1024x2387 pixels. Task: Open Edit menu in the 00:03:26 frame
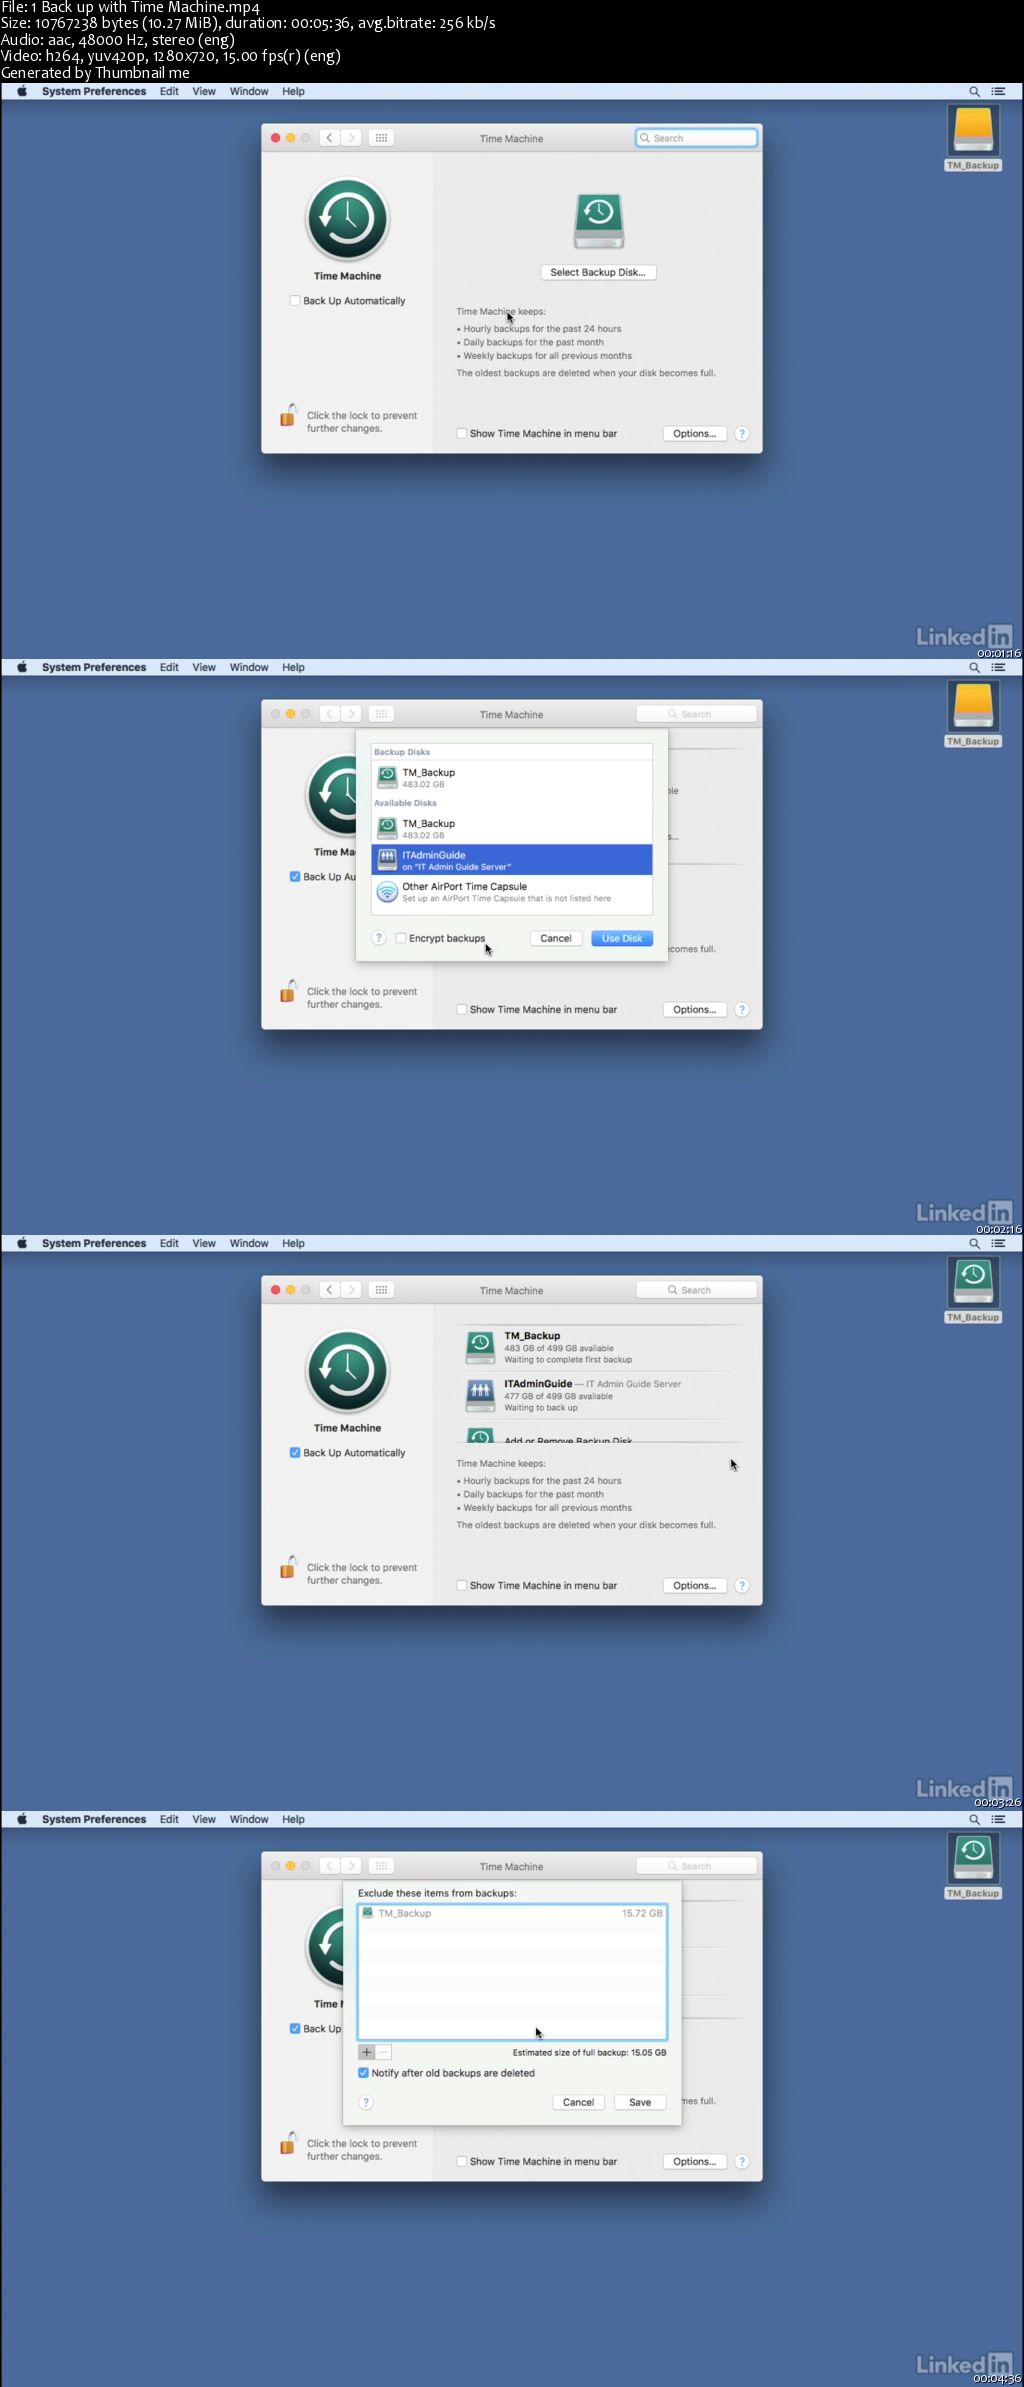tap(169, 1243)
